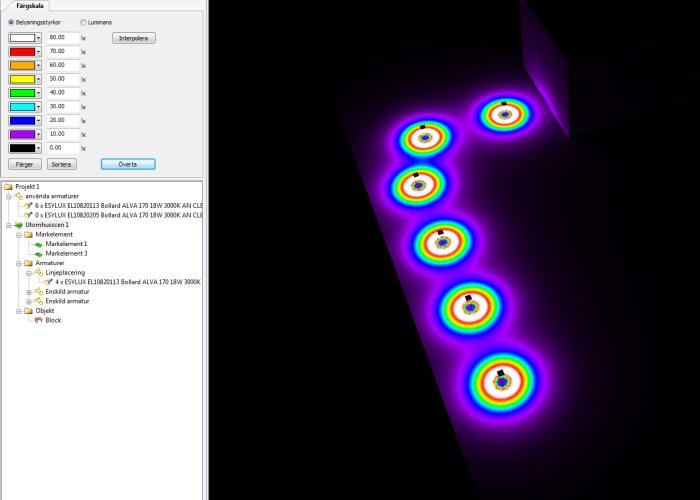700x500 pixels.
Task: Click the white color swatch at 80.00 lx
Action: click(22, 38)
